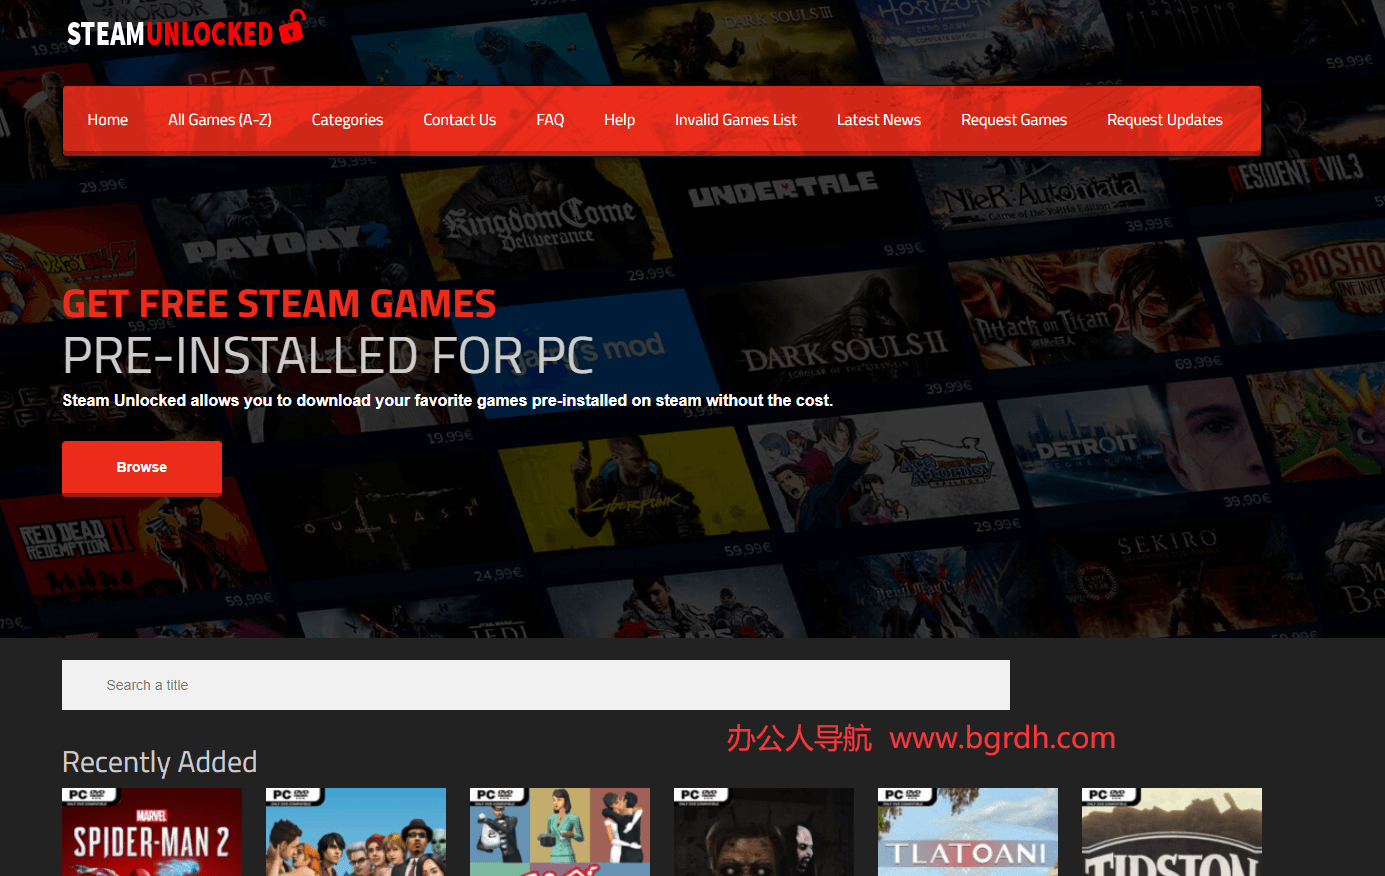
Task: Open the FAQ page
Action: (550, 119)
